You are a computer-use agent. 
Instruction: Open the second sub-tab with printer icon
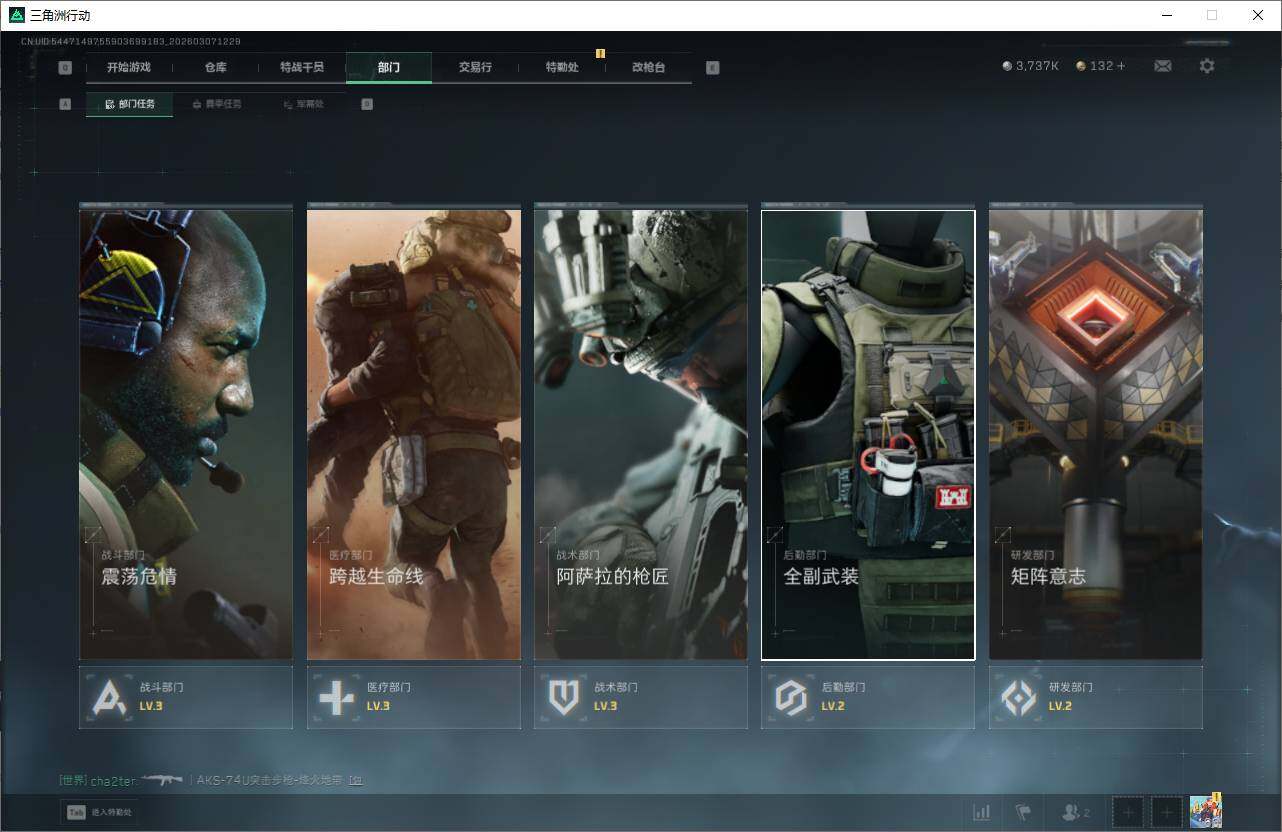pyautogui.click(x=216, y=104)
